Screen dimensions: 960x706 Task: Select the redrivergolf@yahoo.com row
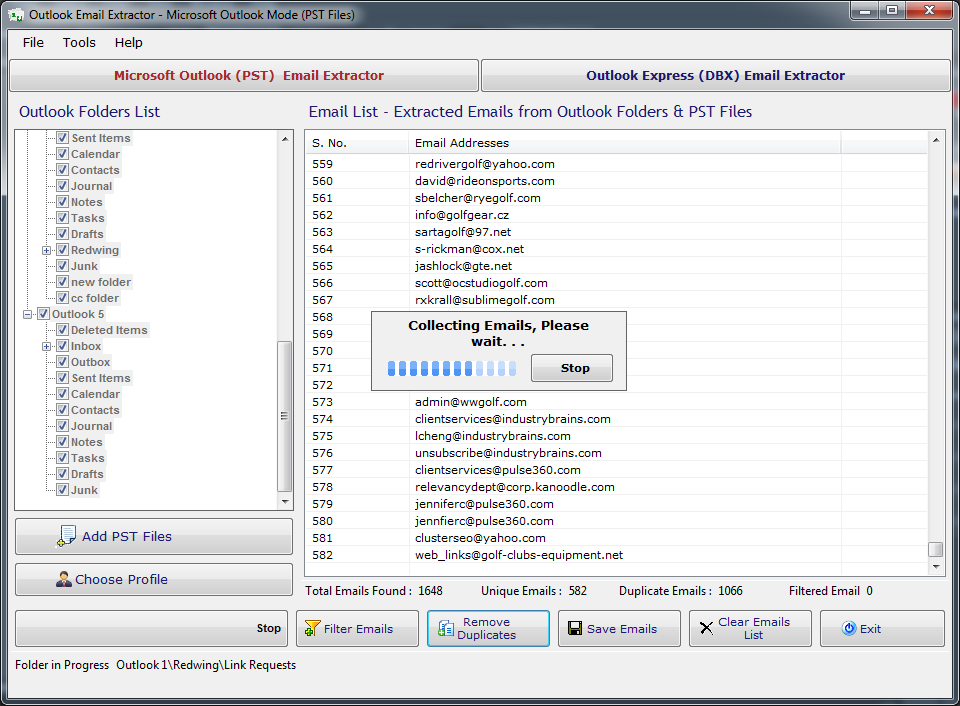tap(617, 164)
